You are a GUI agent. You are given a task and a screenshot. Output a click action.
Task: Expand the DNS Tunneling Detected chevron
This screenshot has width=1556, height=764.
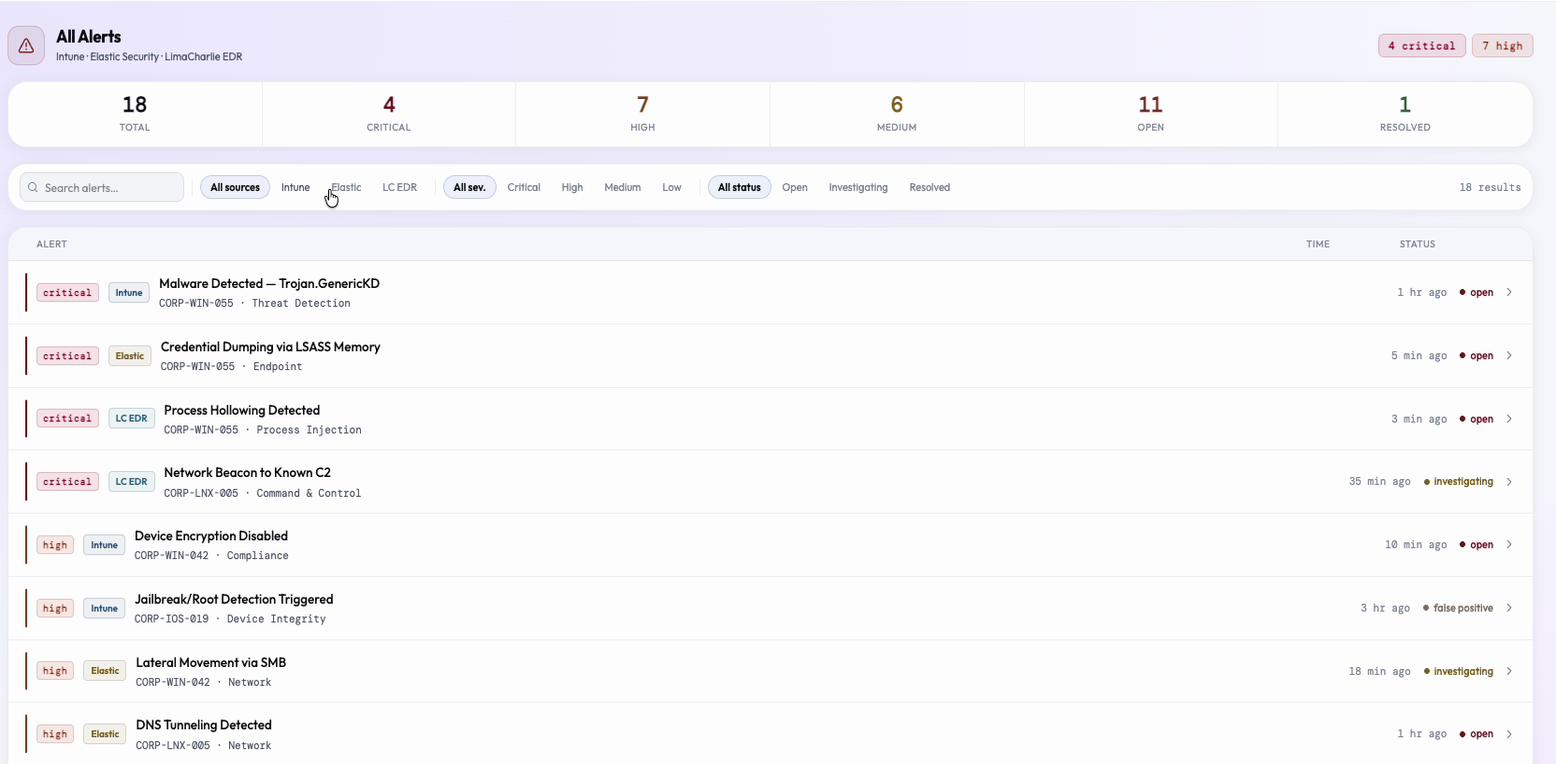click(1509, 734)
